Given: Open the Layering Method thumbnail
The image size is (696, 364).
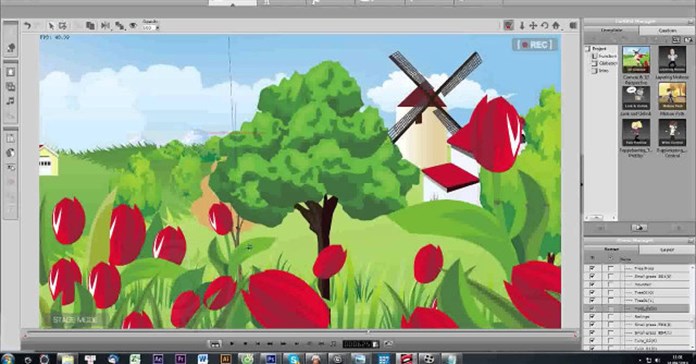Looking at the screenshot, I should click(x=672, y=59).
